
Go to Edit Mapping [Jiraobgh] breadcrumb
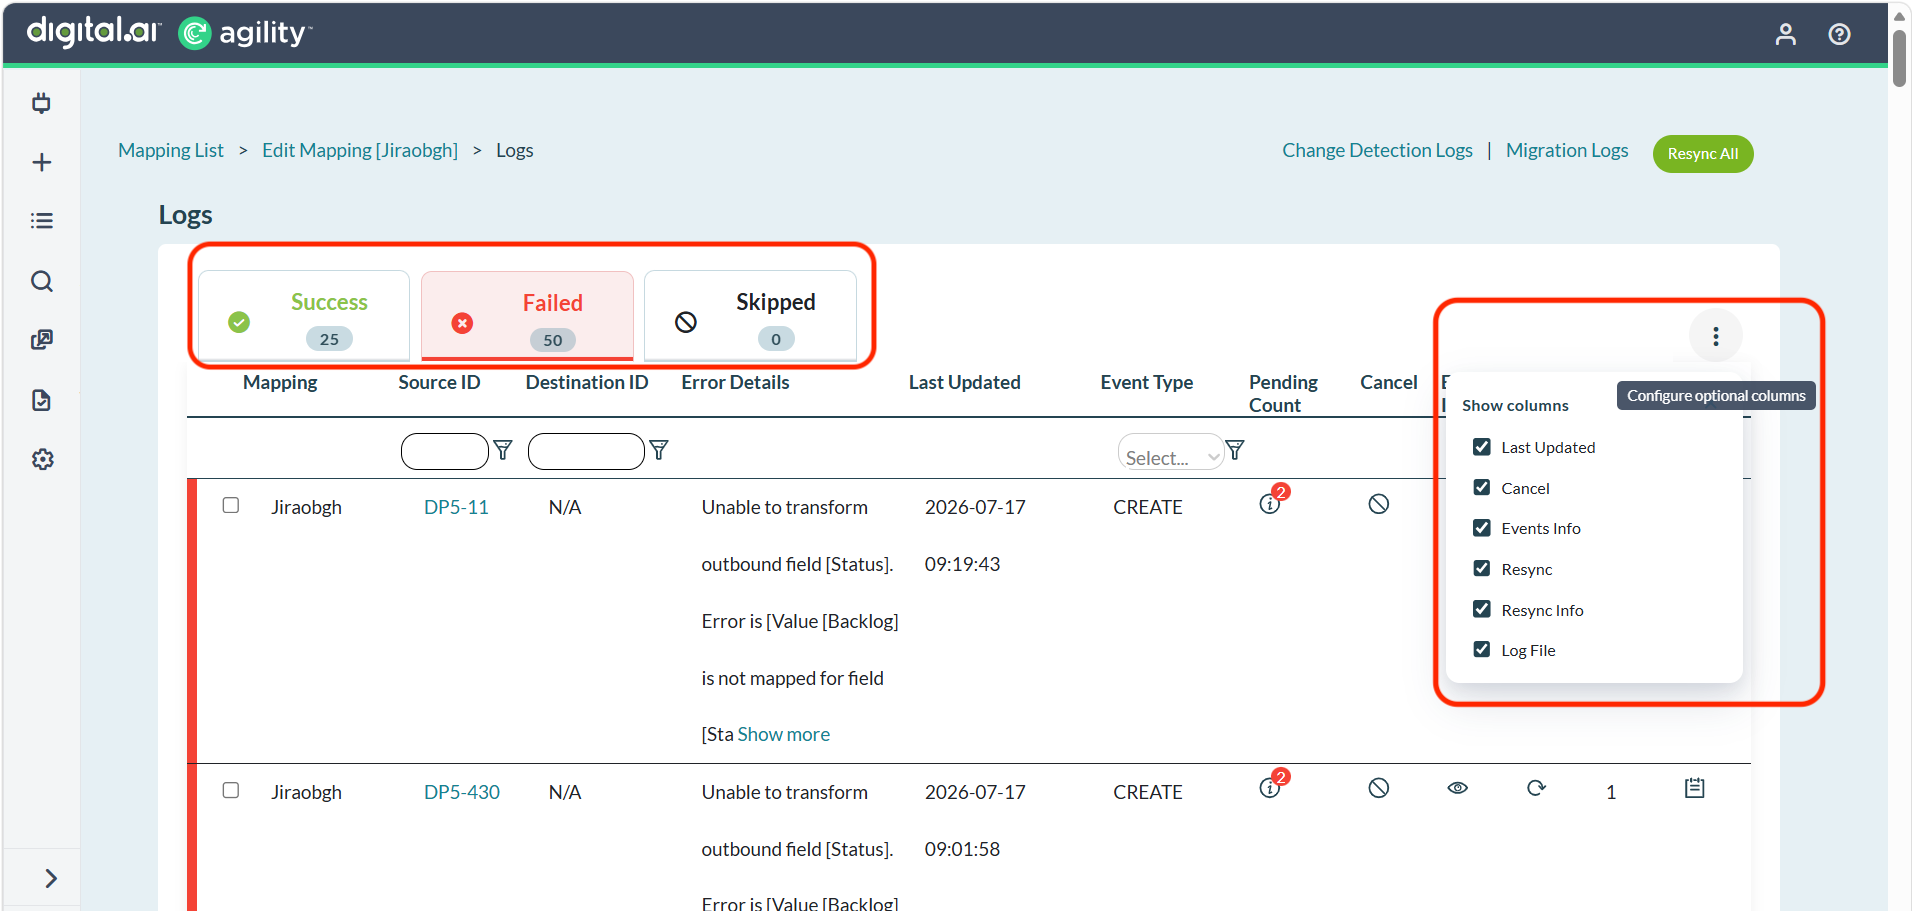[360, 150]
